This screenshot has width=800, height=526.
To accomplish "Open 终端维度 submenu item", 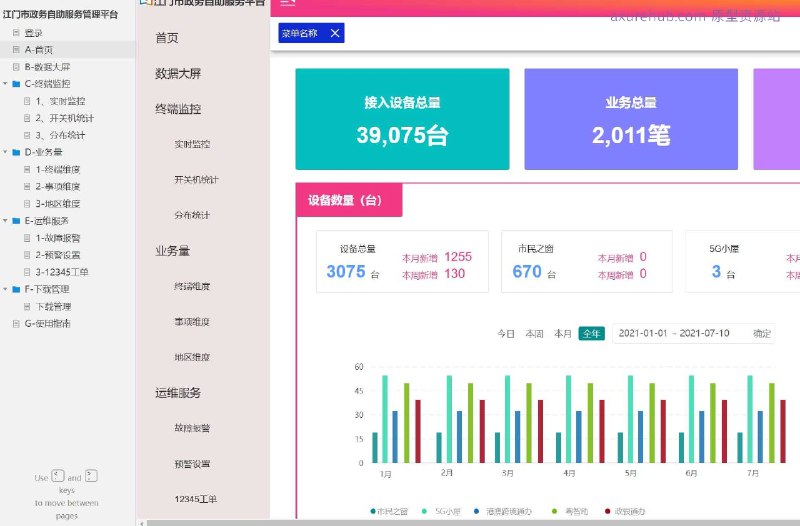I will [192, 286].
